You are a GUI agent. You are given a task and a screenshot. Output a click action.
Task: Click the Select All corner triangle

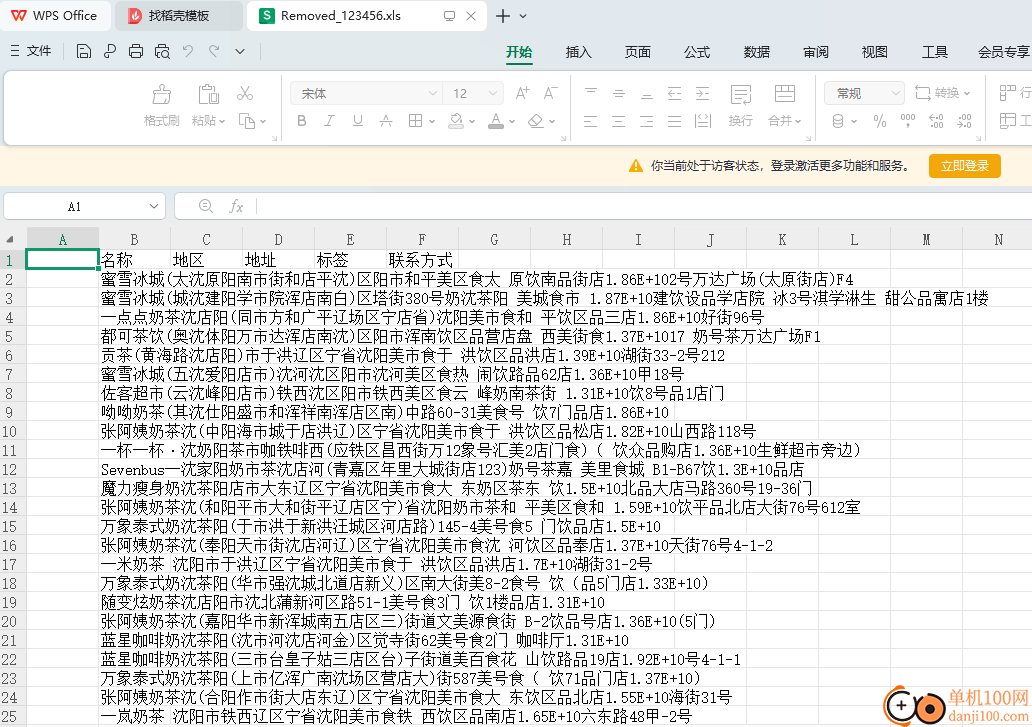(x=10, y=239)
